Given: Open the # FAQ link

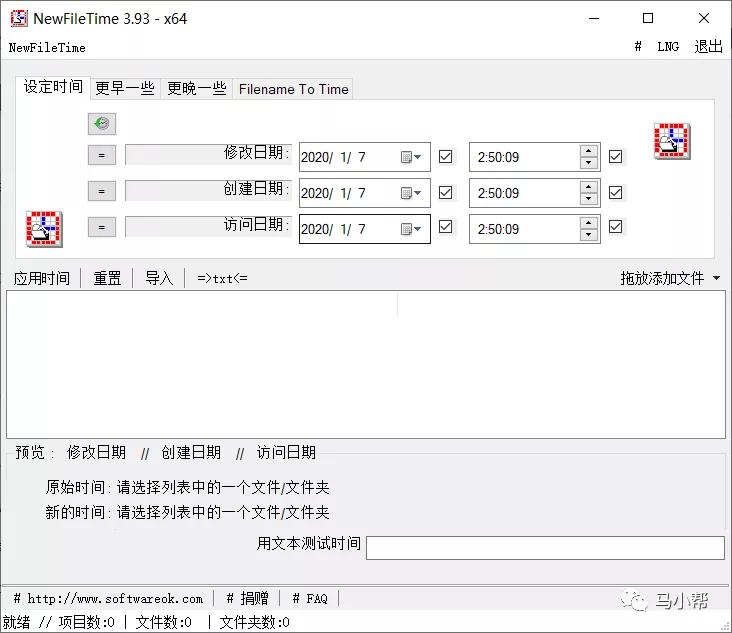Looking at the screenshot, I should pyautogui.click(x=310, y=598).
